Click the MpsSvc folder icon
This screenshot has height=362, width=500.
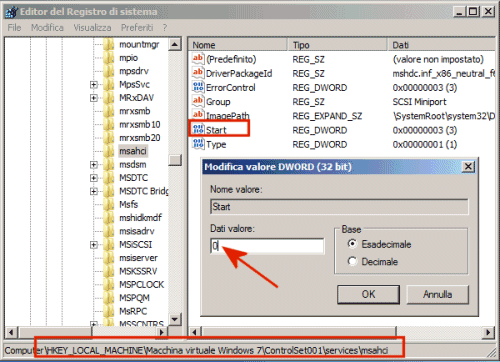[109, 84]
